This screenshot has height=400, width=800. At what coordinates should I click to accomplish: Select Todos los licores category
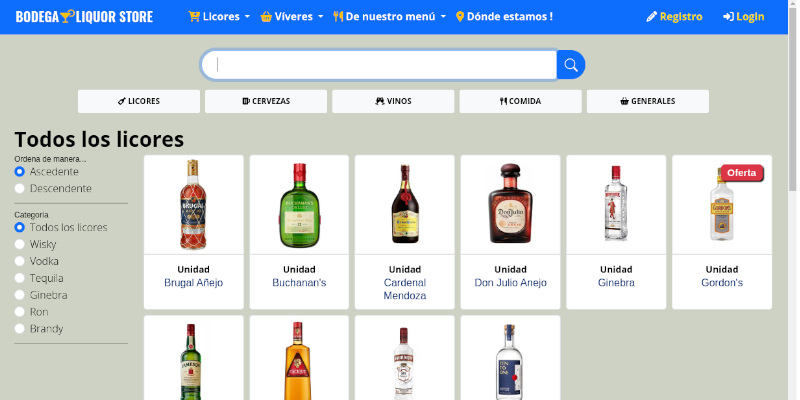pos(19,227)
